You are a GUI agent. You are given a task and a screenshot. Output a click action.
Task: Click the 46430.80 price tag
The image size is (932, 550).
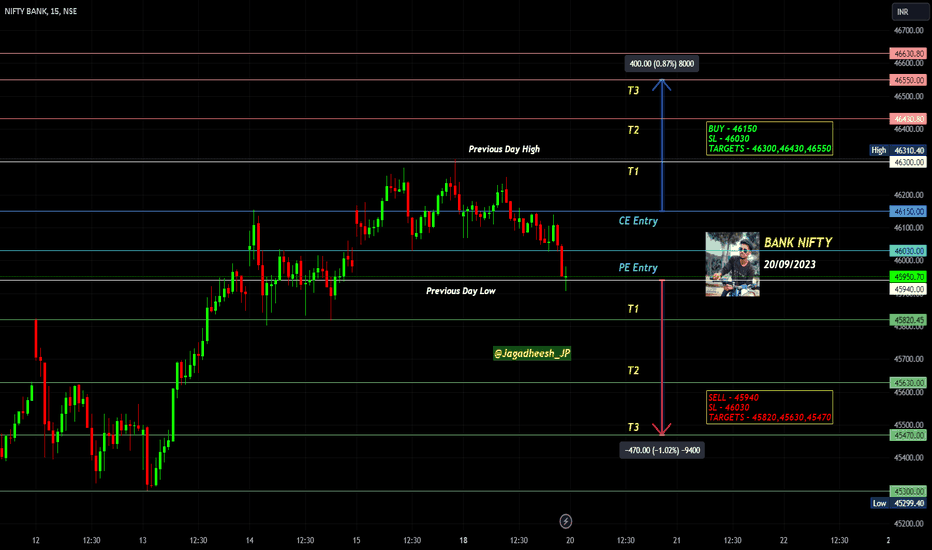908,119
